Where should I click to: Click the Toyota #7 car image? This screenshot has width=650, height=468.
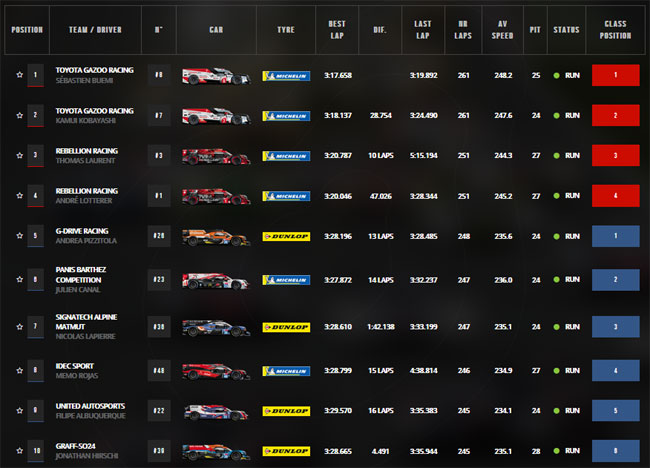(x=216, y=116)
